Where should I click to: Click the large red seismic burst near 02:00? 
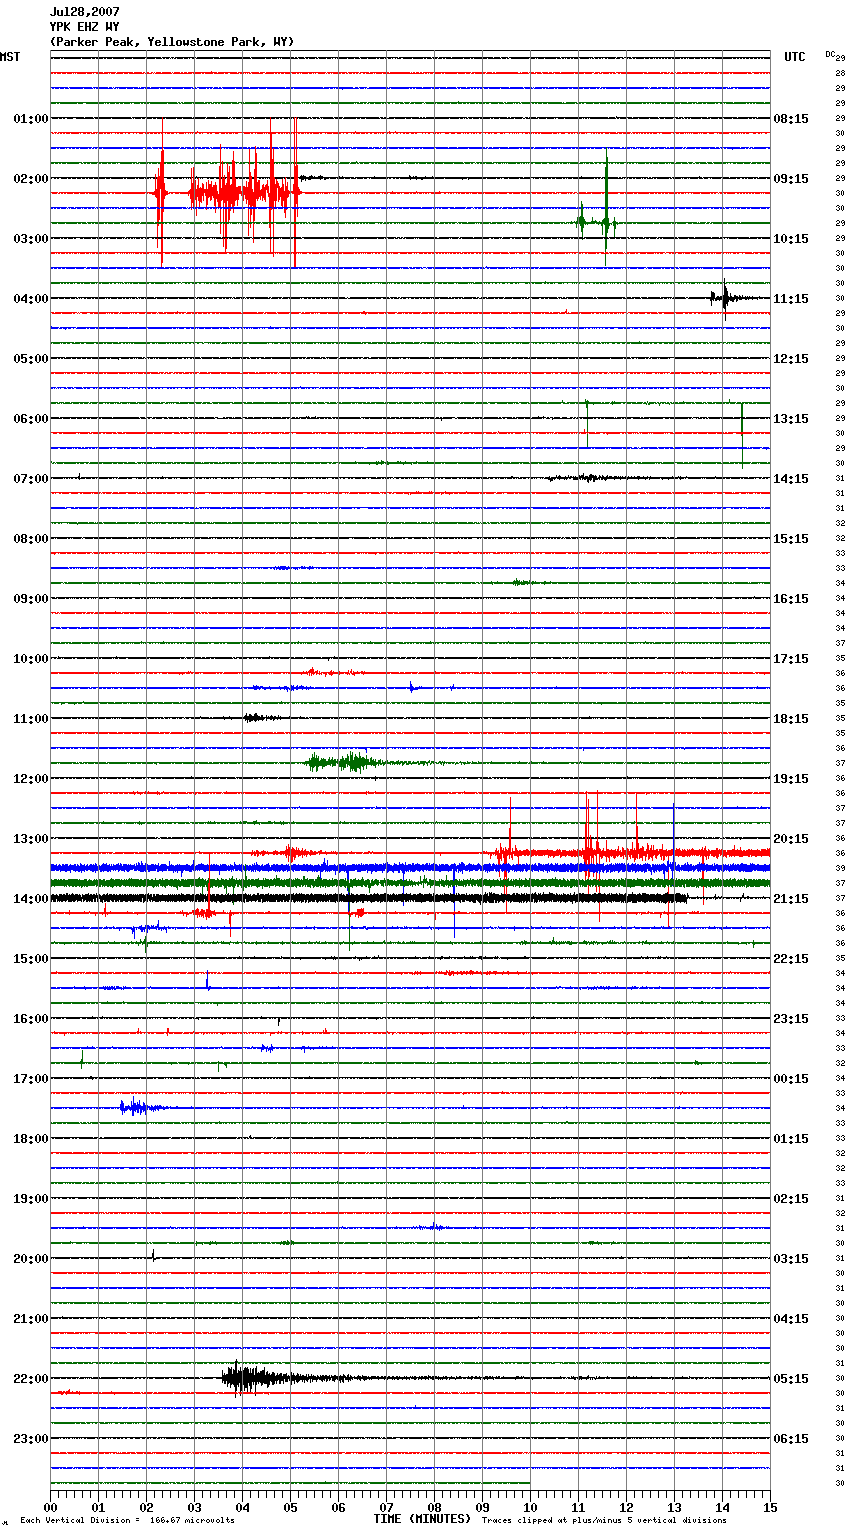click(227, 192)
